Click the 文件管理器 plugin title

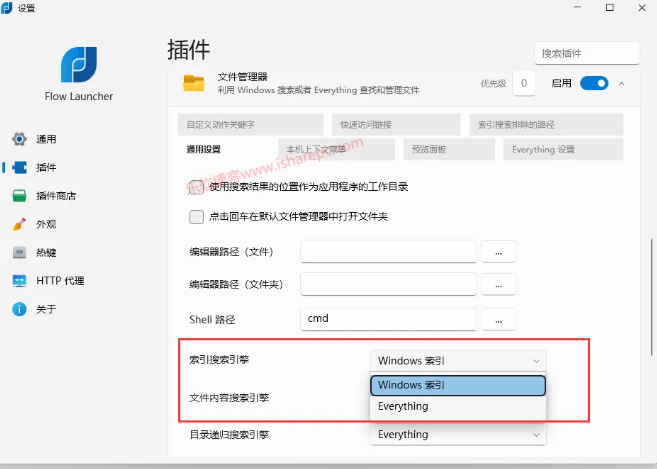click(243, 77)
